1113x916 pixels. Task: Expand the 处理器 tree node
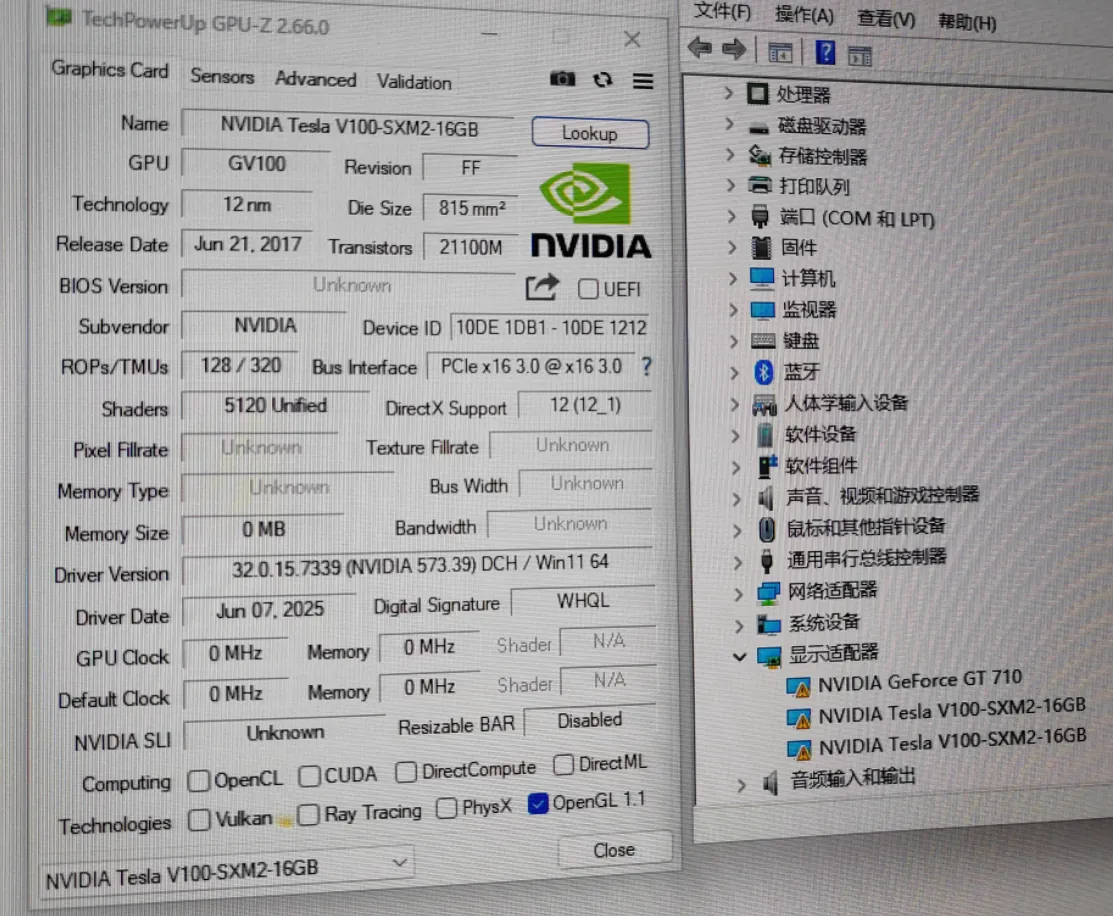pyautogui.click(x=727, y=92)
